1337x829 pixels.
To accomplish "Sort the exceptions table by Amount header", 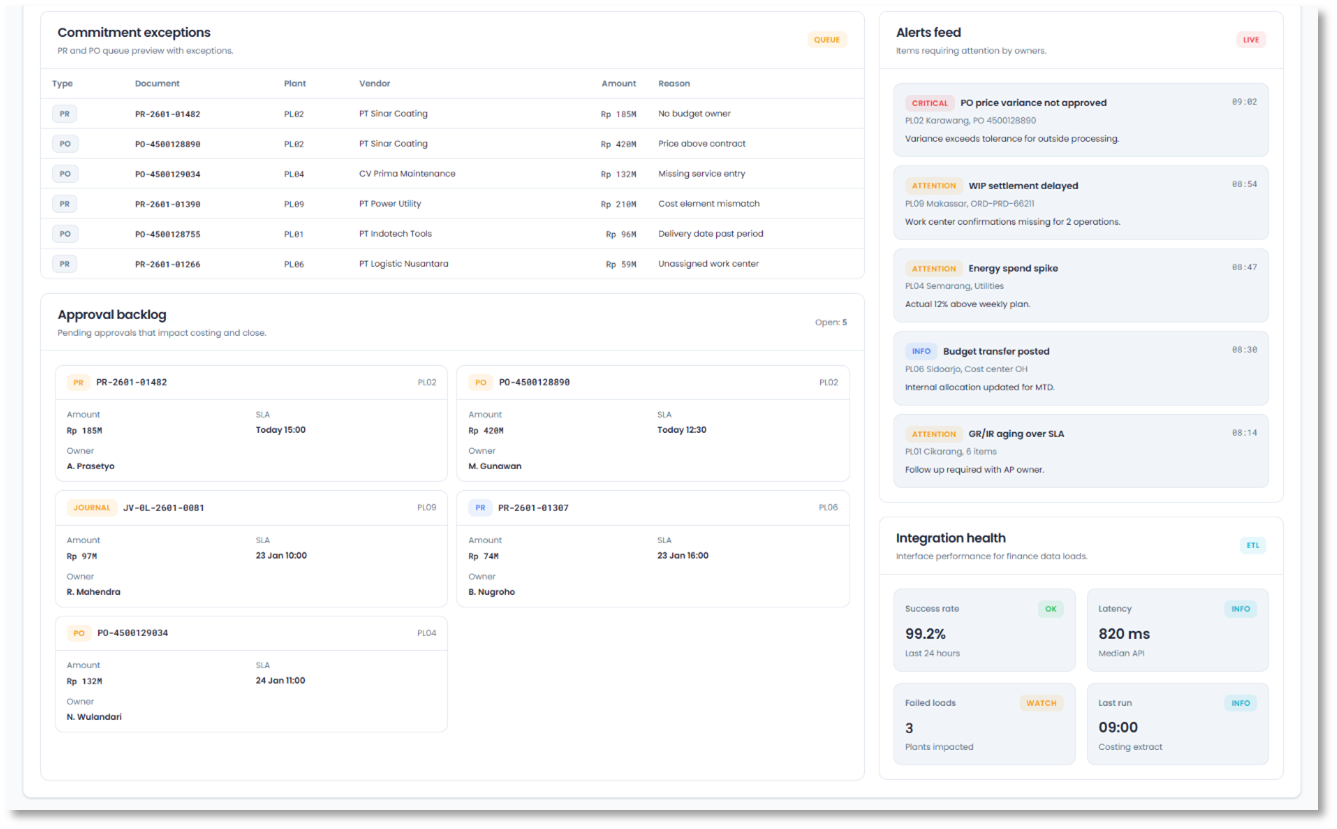I will 618,84.
